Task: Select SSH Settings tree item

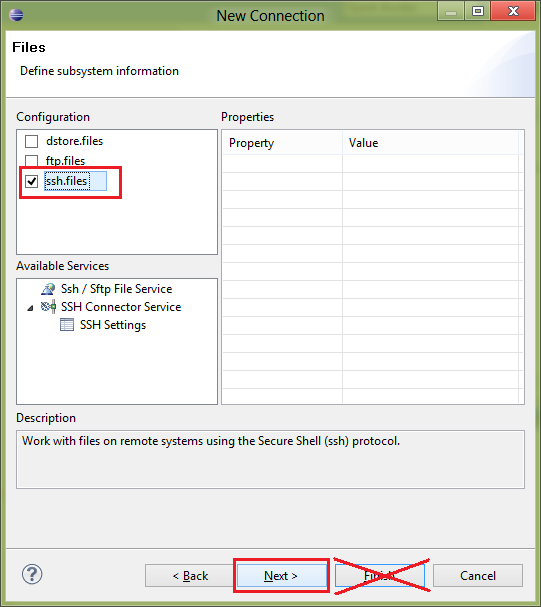Action: [113, 325]
